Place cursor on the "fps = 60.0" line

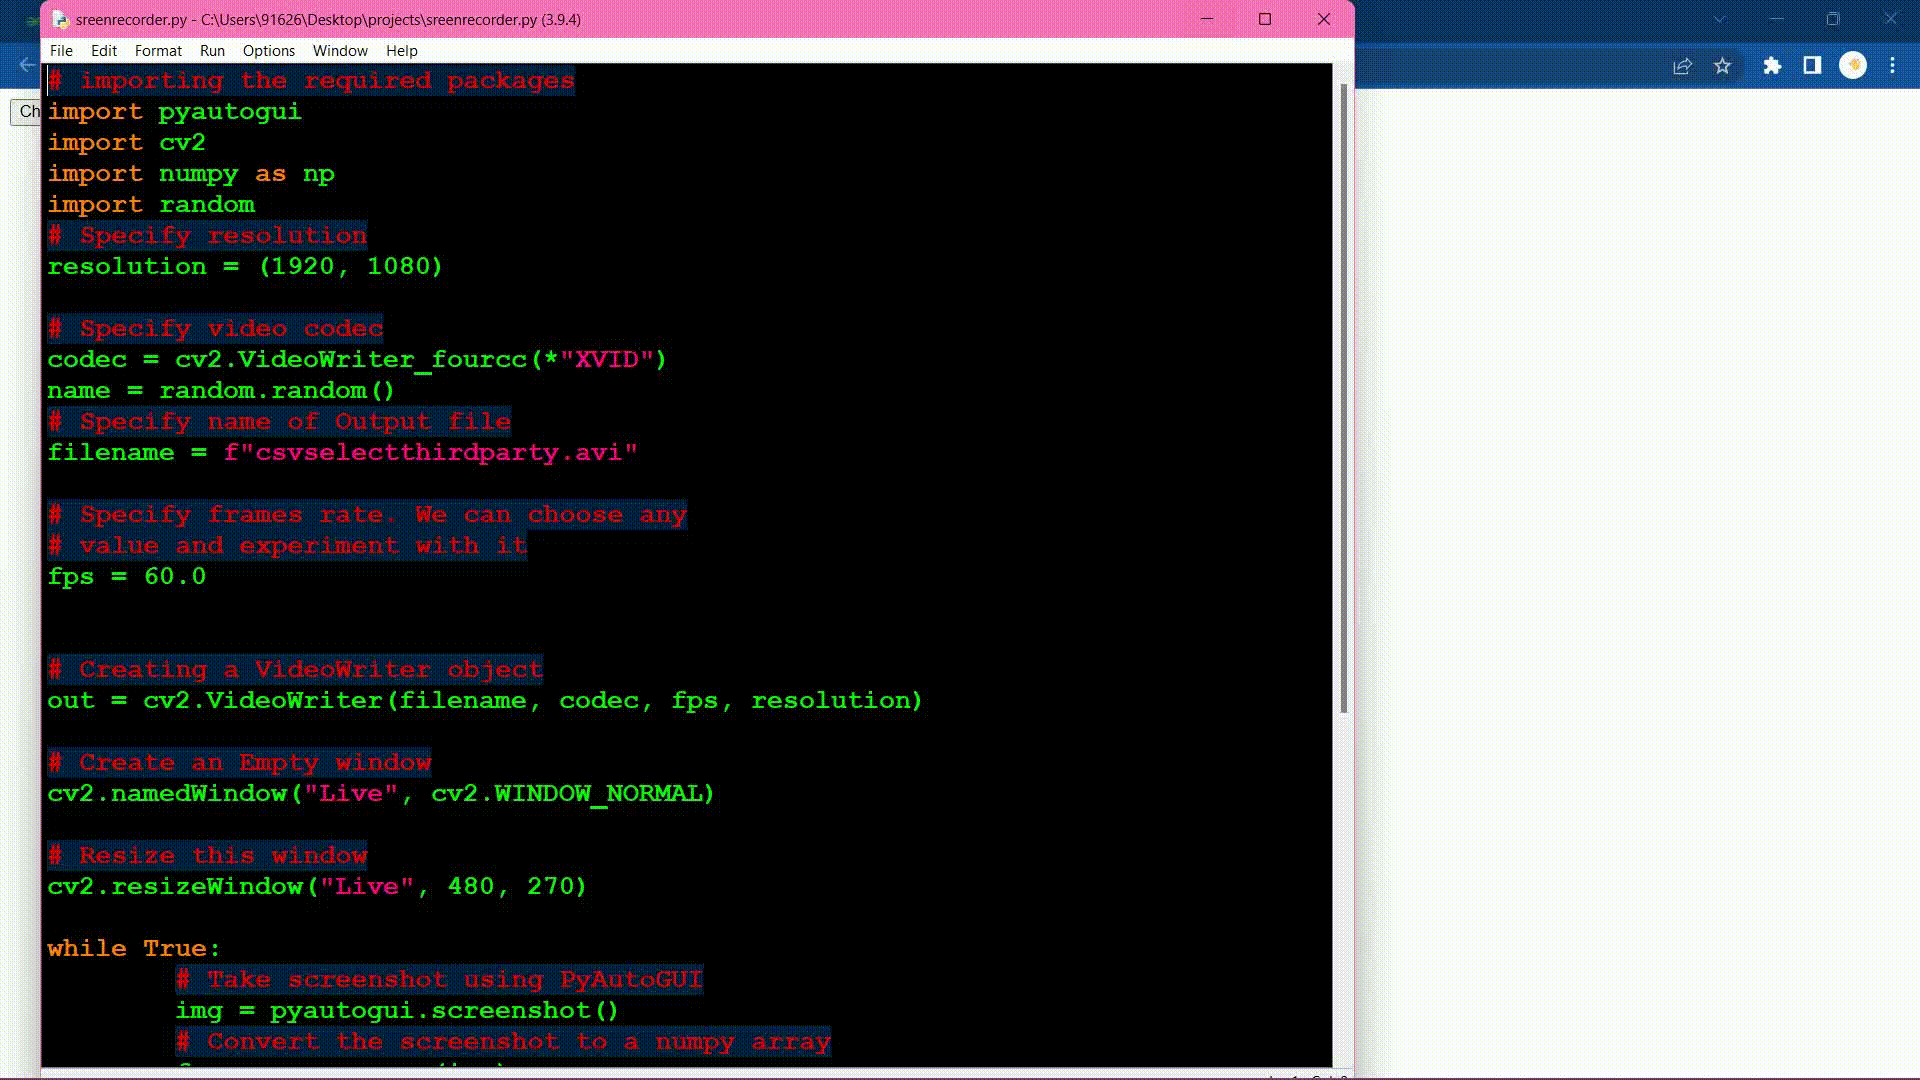click(126, 577)
